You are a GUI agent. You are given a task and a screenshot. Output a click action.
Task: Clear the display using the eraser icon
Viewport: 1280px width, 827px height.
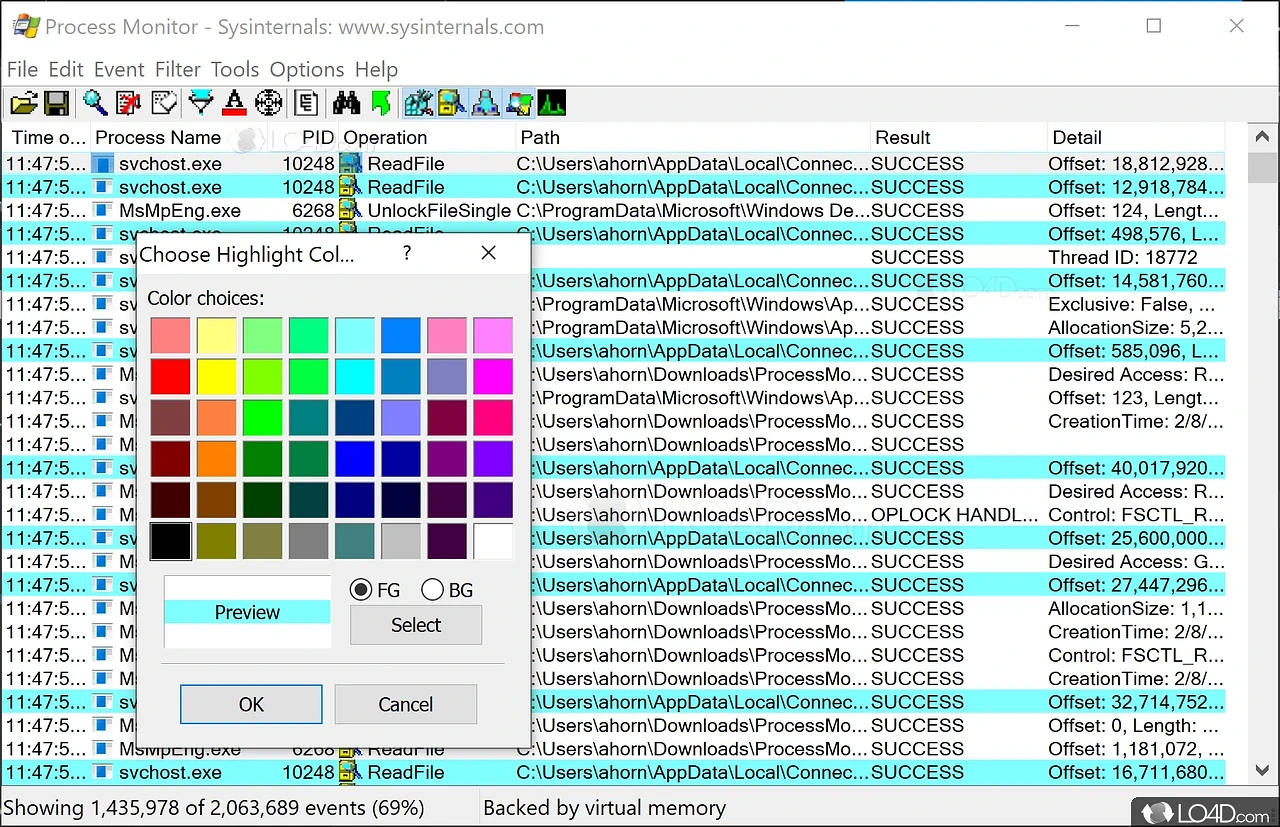pyautogui.click(x=163, y=102)
